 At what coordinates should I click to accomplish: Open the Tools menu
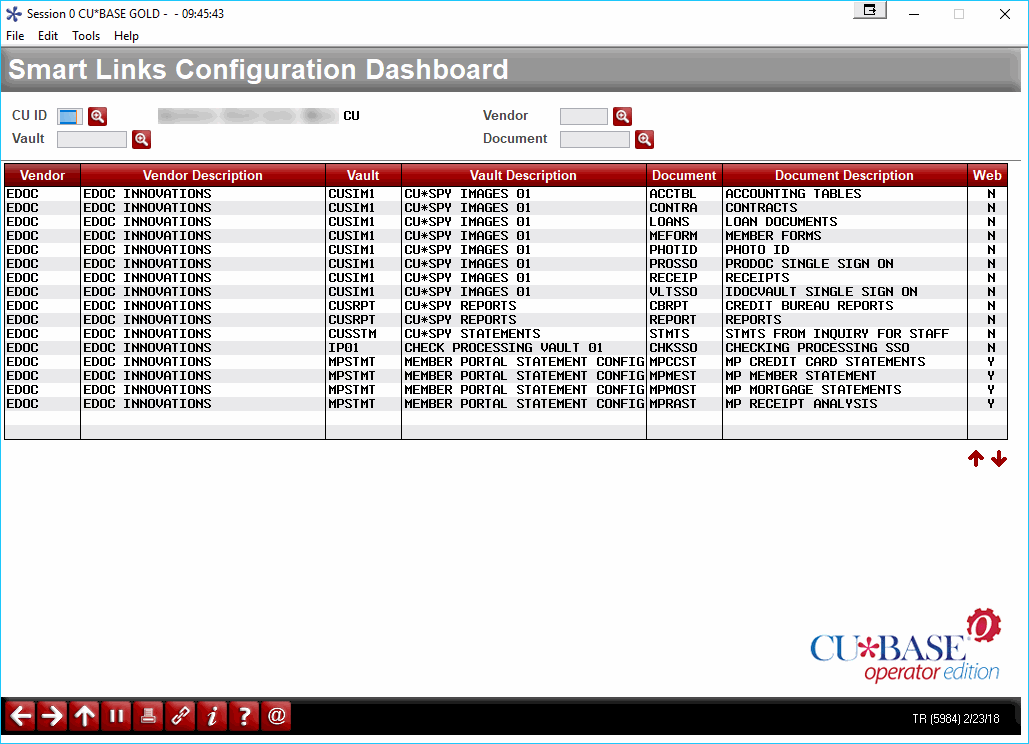(86, 36)
